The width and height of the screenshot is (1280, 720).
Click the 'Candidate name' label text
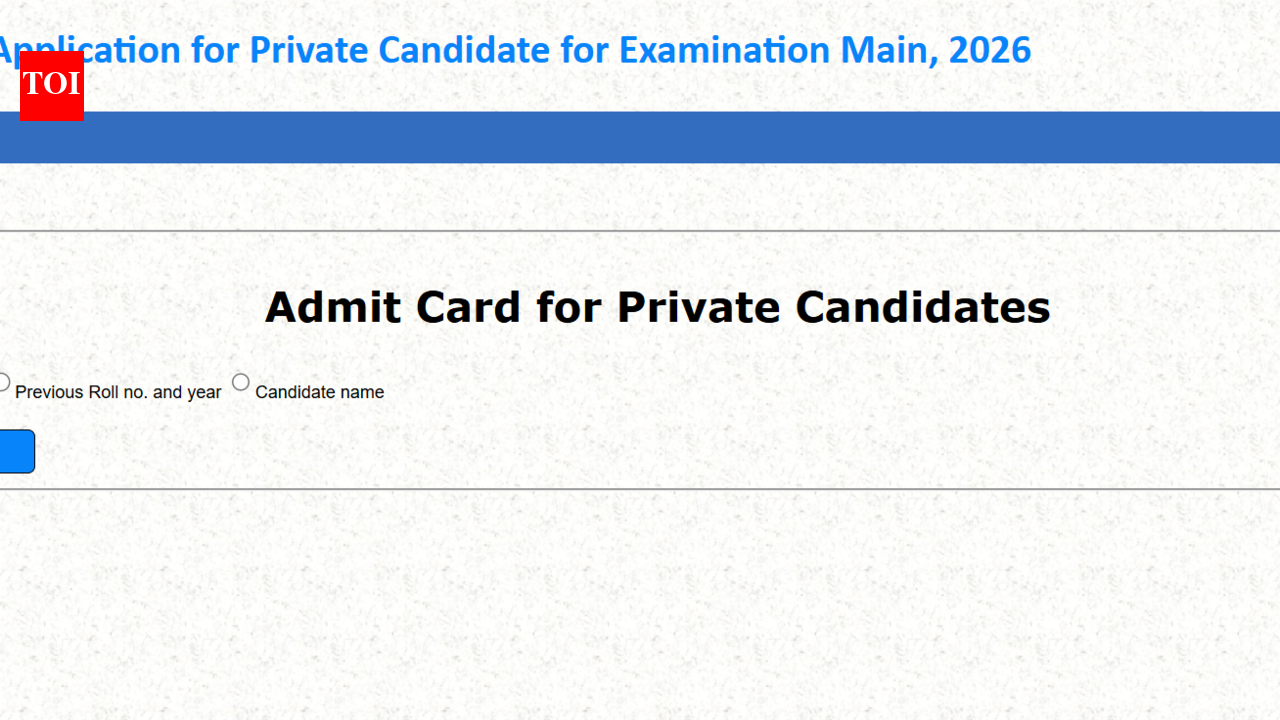(319, 392)
